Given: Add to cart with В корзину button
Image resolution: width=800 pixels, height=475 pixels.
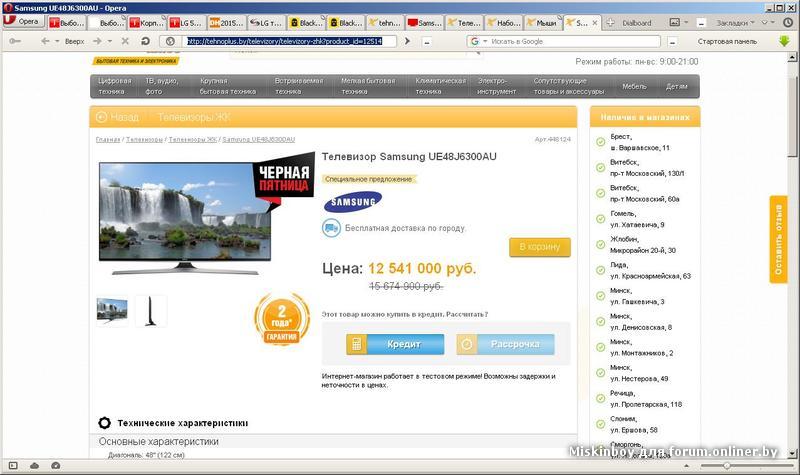Looking at the screenshot, I should point(540,247).
